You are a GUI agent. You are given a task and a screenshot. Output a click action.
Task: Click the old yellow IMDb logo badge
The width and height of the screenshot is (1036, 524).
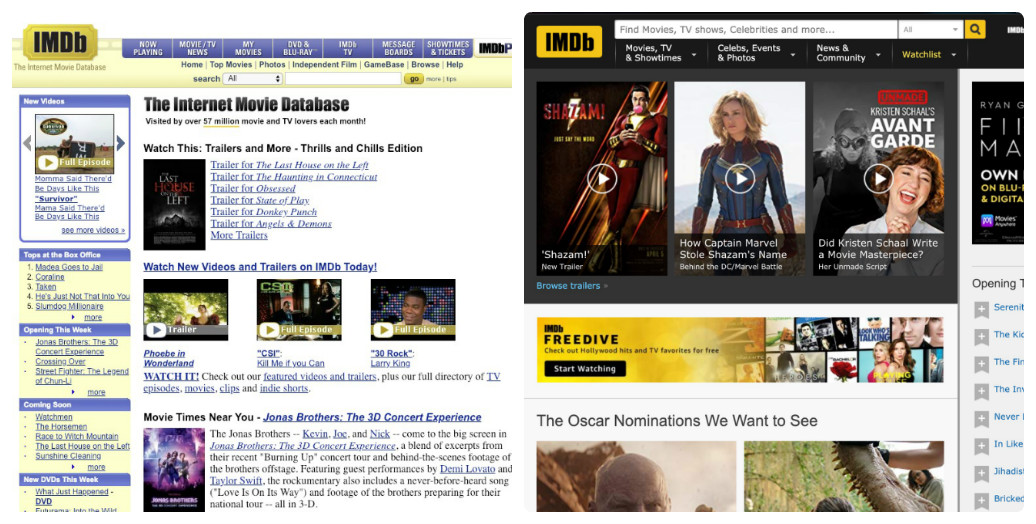[x=60, y=42]
